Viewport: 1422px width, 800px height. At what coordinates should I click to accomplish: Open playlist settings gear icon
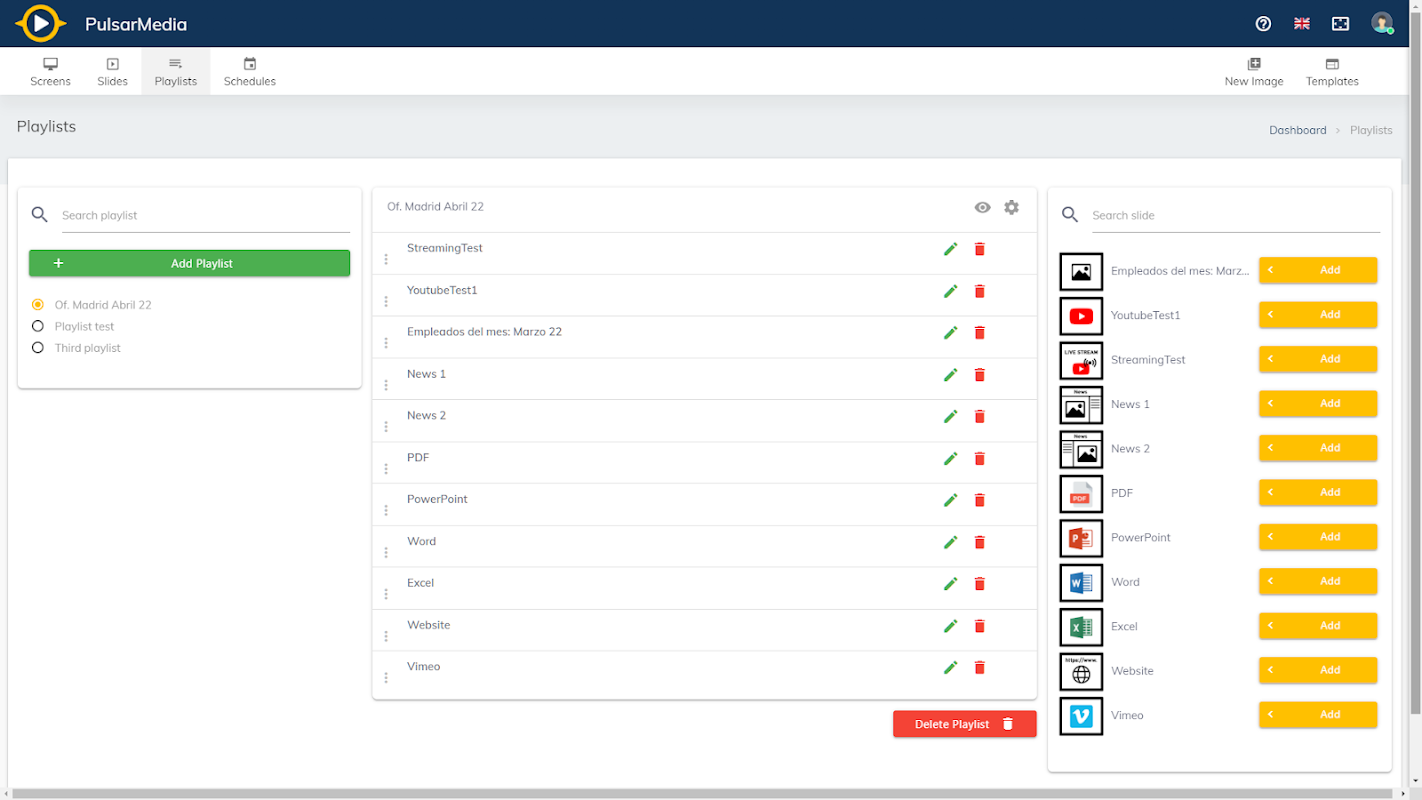(x=1011, y=207)
